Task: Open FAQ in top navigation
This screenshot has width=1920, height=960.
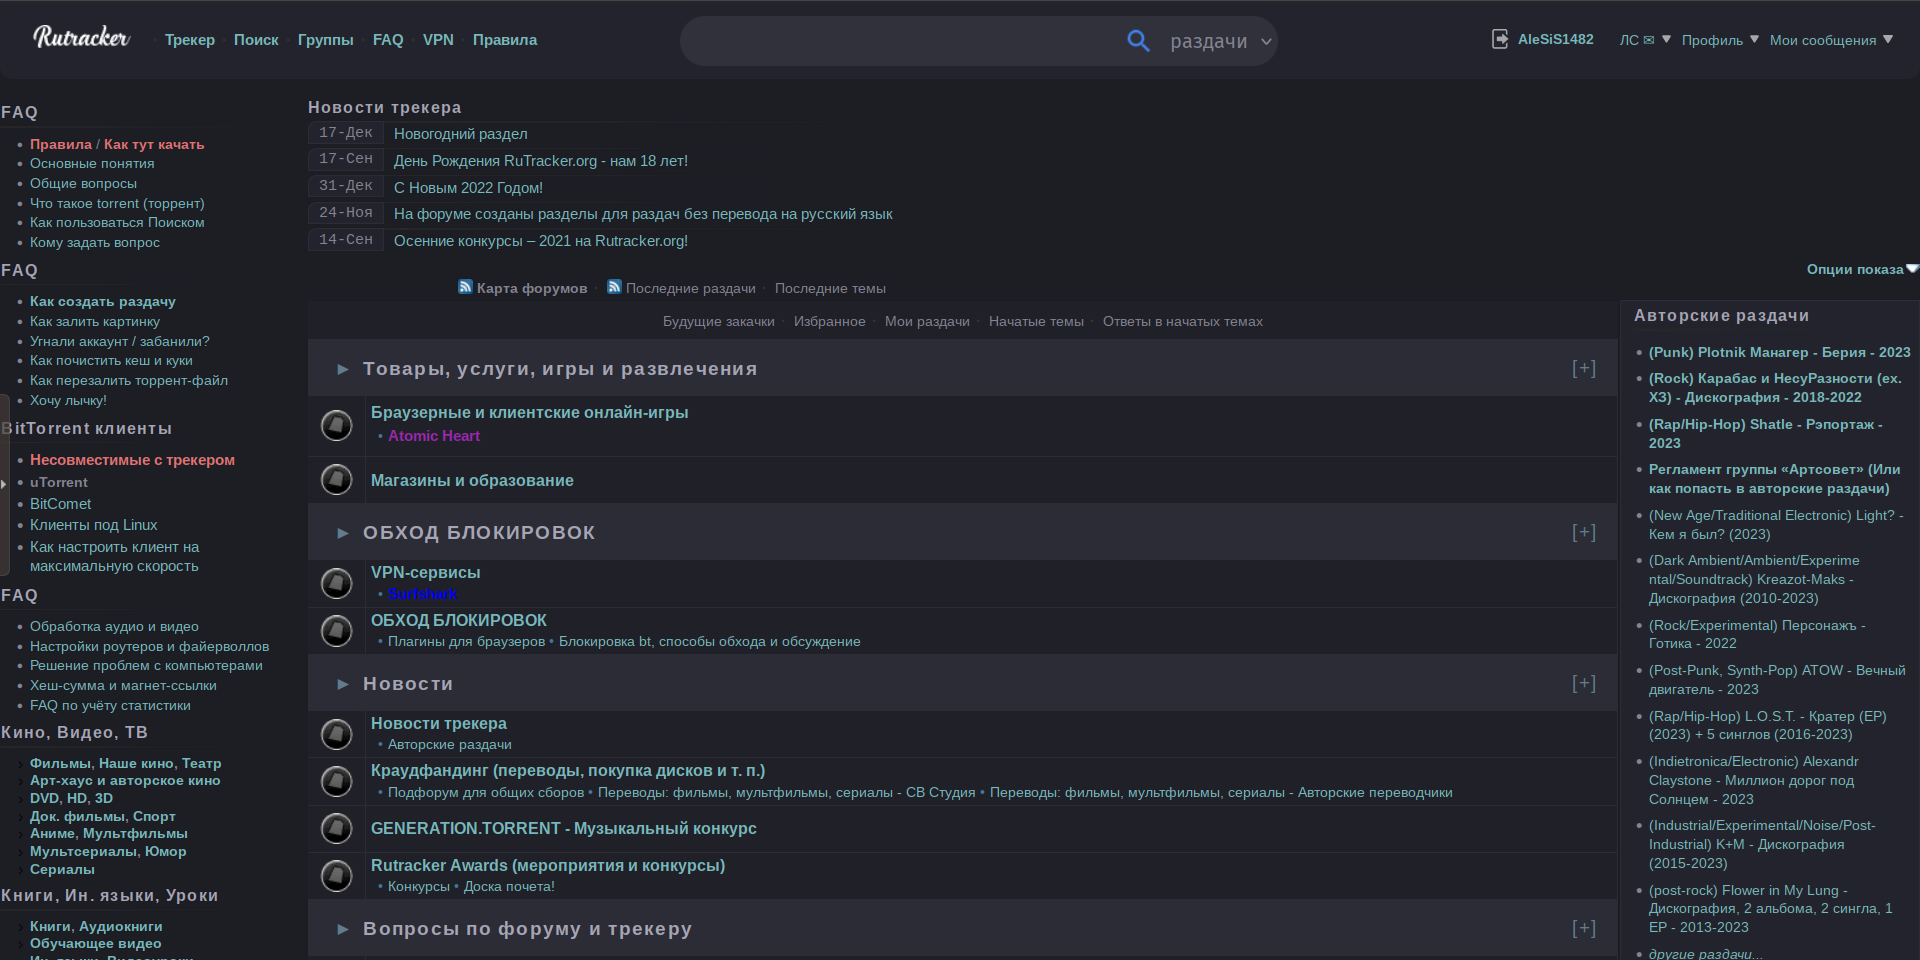Action: pyautogui.click(x=388, y=40)
